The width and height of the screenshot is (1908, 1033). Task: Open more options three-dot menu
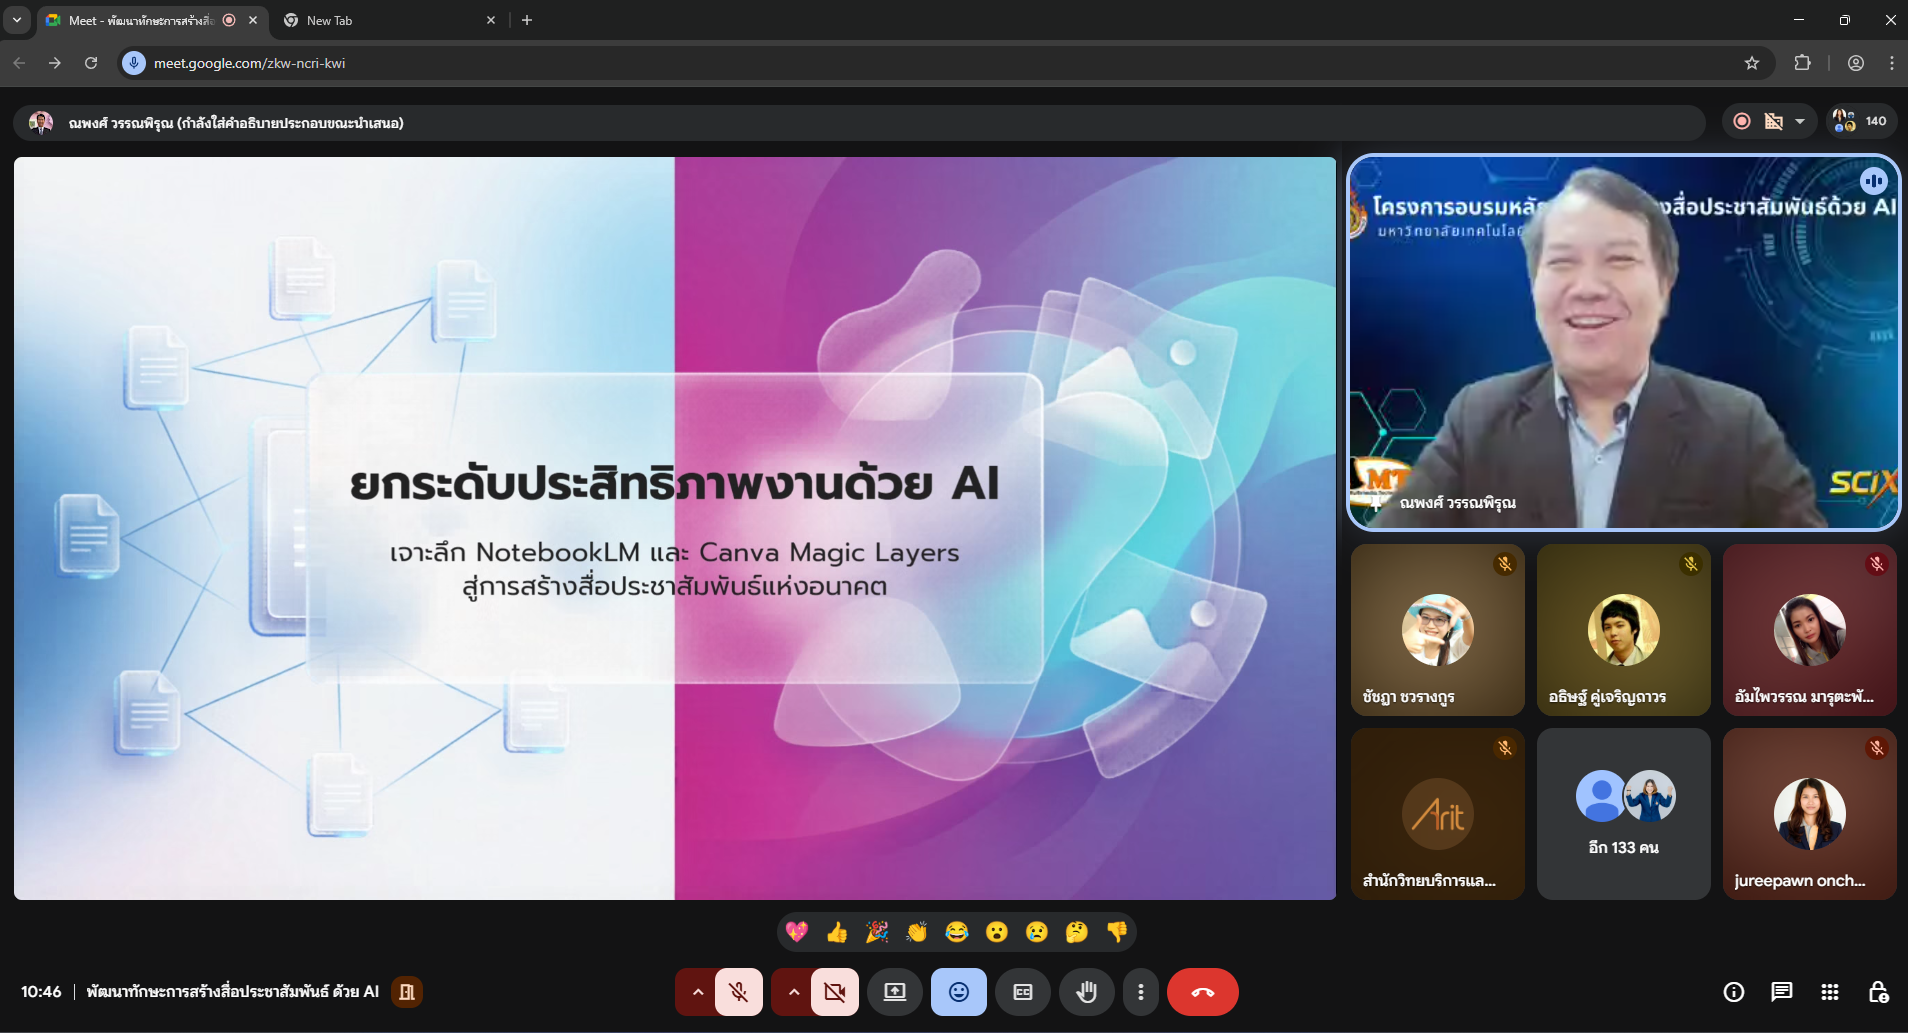(1140, 992)
